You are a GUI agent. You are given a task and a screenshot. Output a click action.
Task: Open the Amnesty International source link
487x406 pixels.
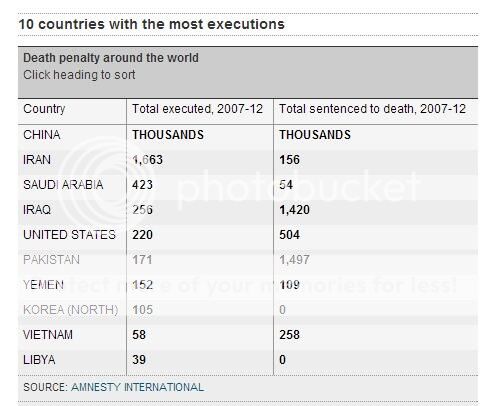[x=137, y=387]
